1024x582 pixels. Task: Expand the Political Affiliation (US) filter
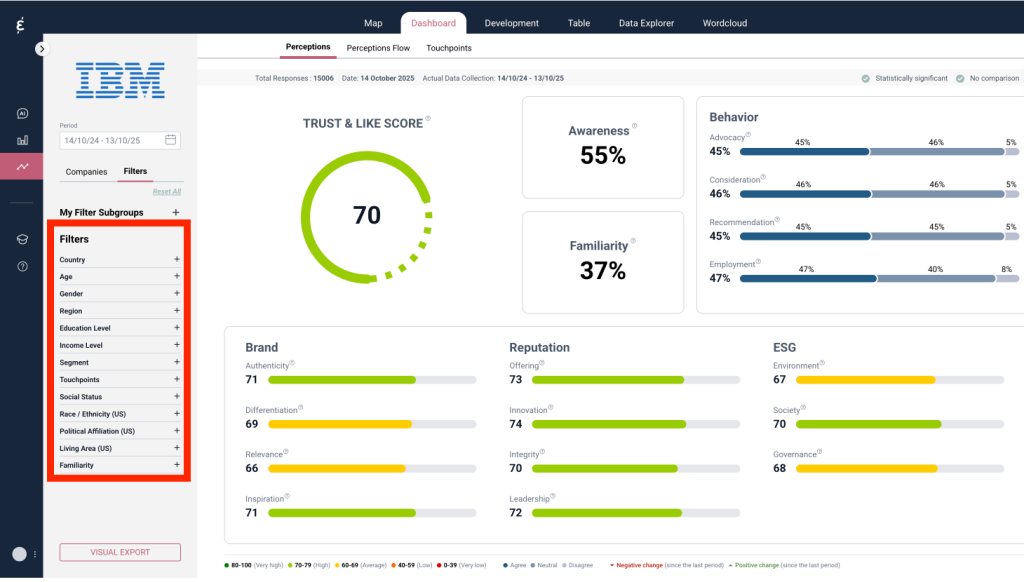click(x=177, y=431)
